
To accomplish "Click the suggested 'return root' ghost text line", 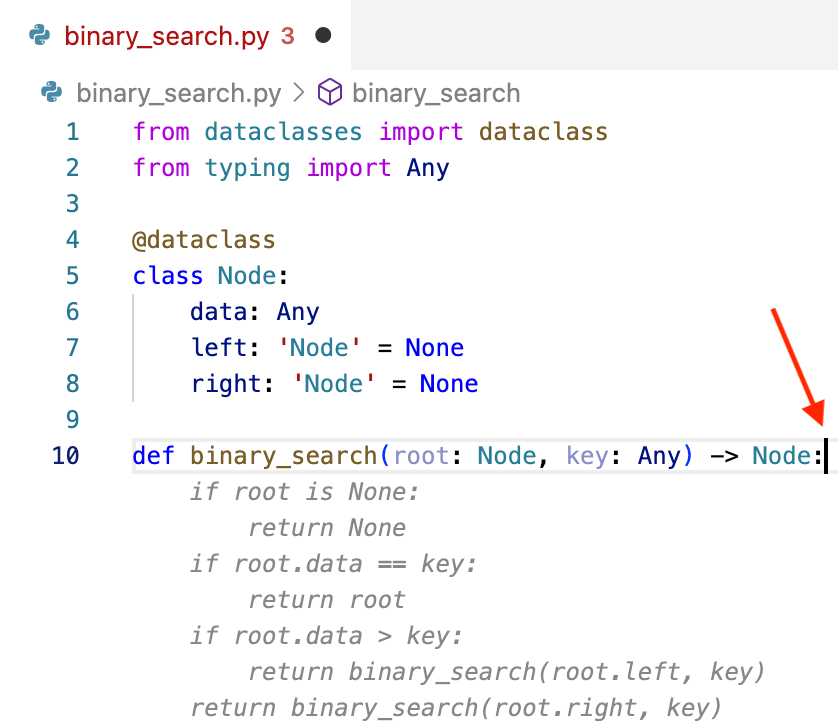I will coord(326,600).
